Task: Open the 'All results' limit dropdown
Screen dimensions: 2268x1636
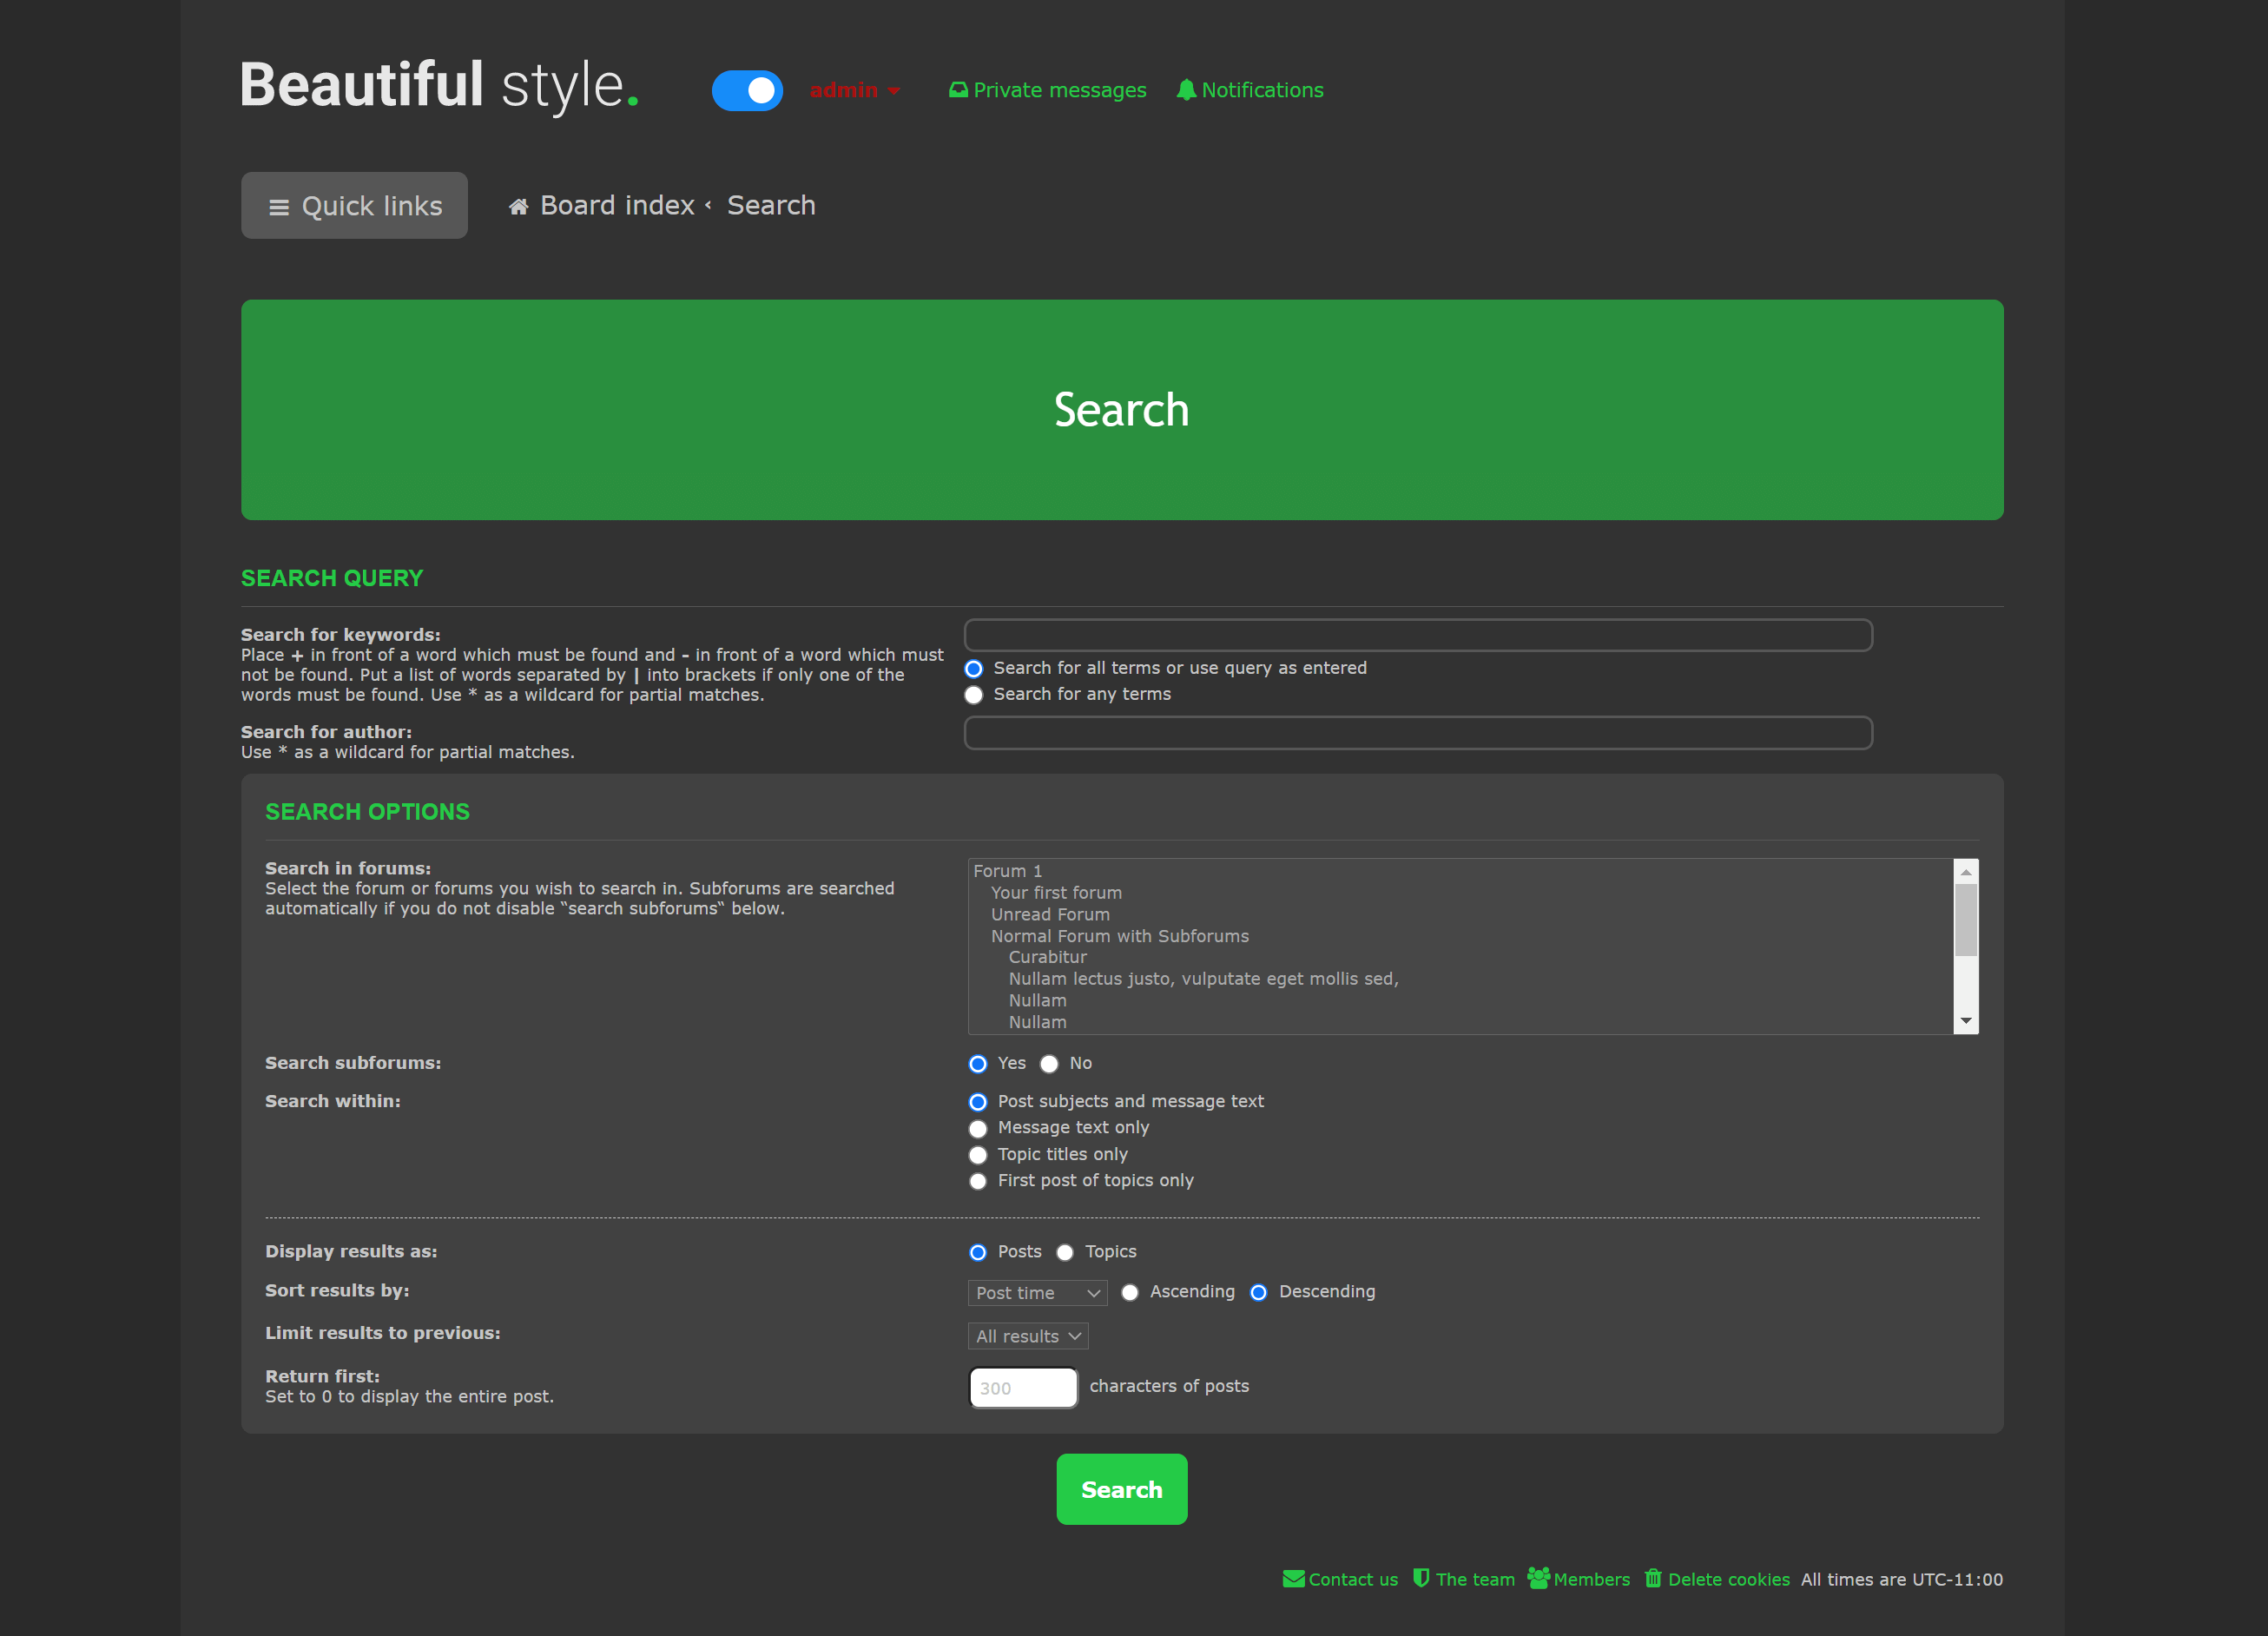Action: (1028, 1336)
